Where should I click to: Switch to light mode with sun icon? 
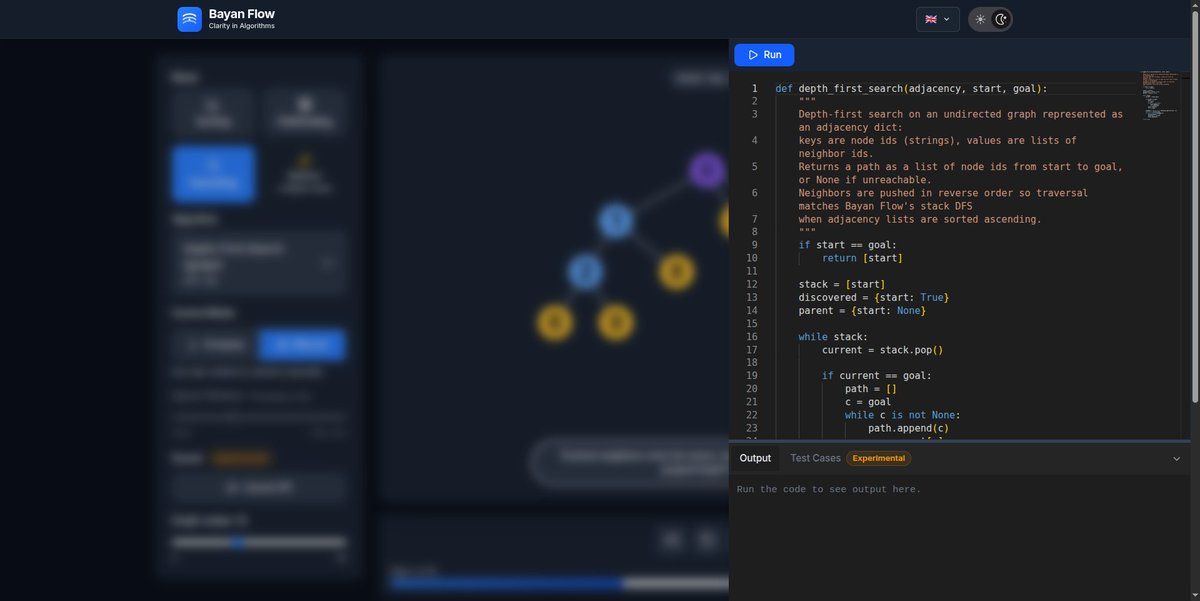click(x=980, y=19)
